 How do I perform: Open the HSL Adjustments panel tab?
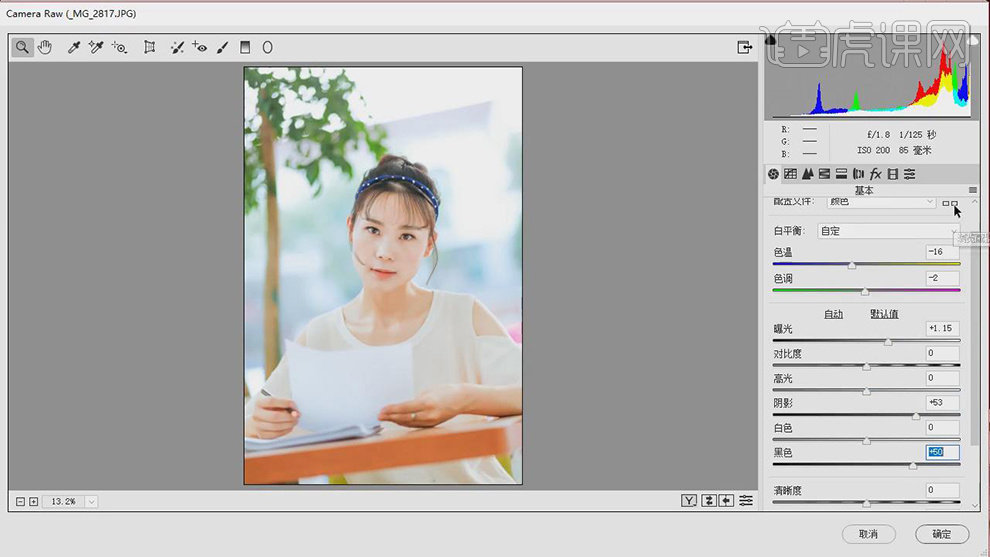[x=825, y=174]
